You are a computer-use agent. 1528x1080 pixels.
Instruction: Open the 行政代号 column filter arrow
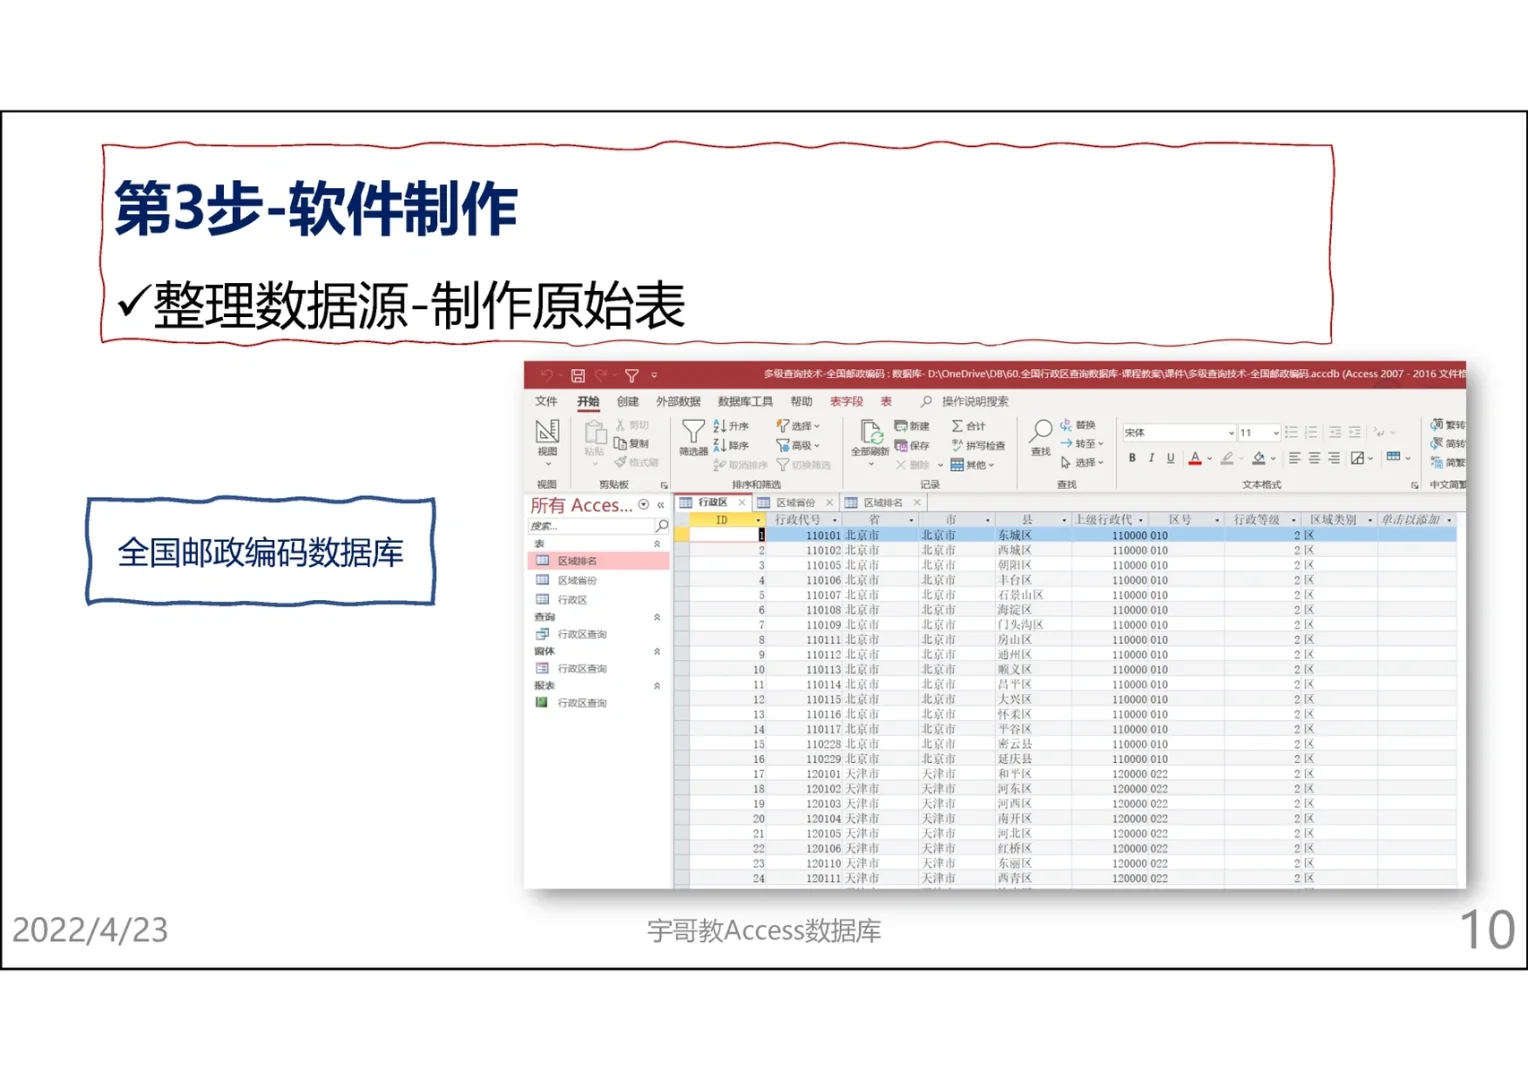click(x=834, y=520)
